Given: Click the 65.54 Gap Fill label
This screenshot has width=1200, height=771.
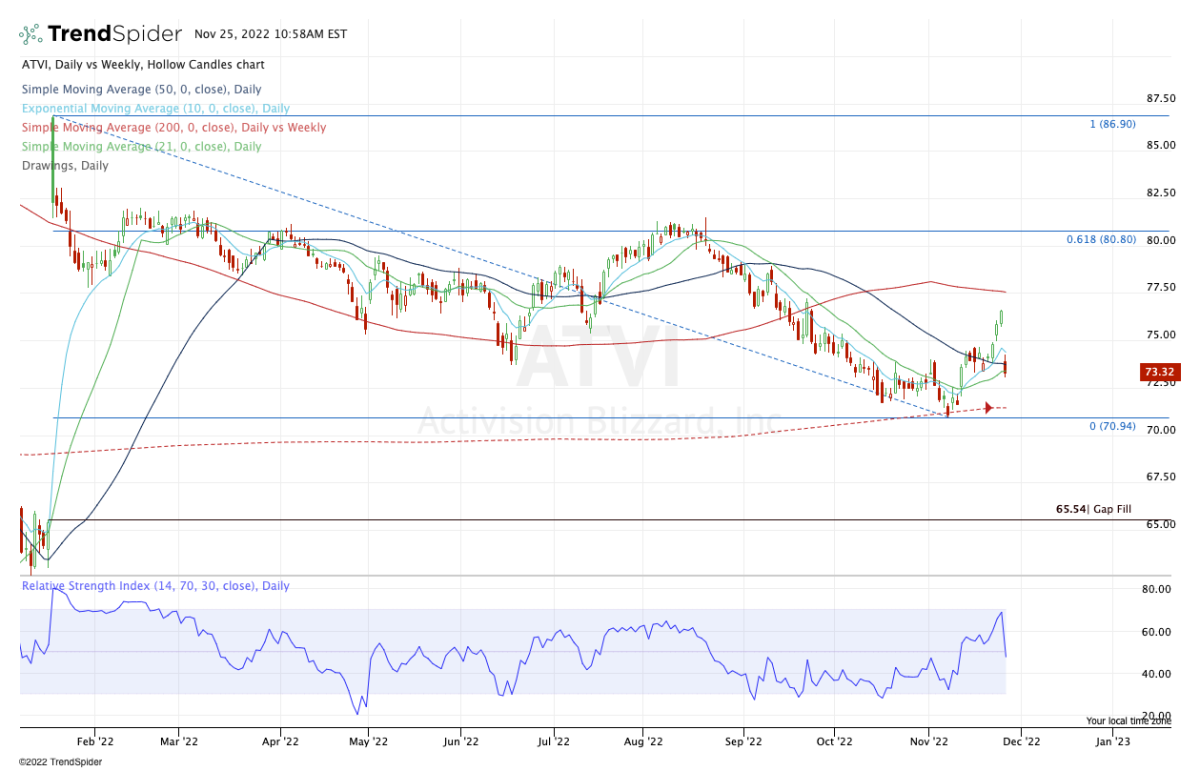Looking at the screenshot, I should click(1094, 509).
